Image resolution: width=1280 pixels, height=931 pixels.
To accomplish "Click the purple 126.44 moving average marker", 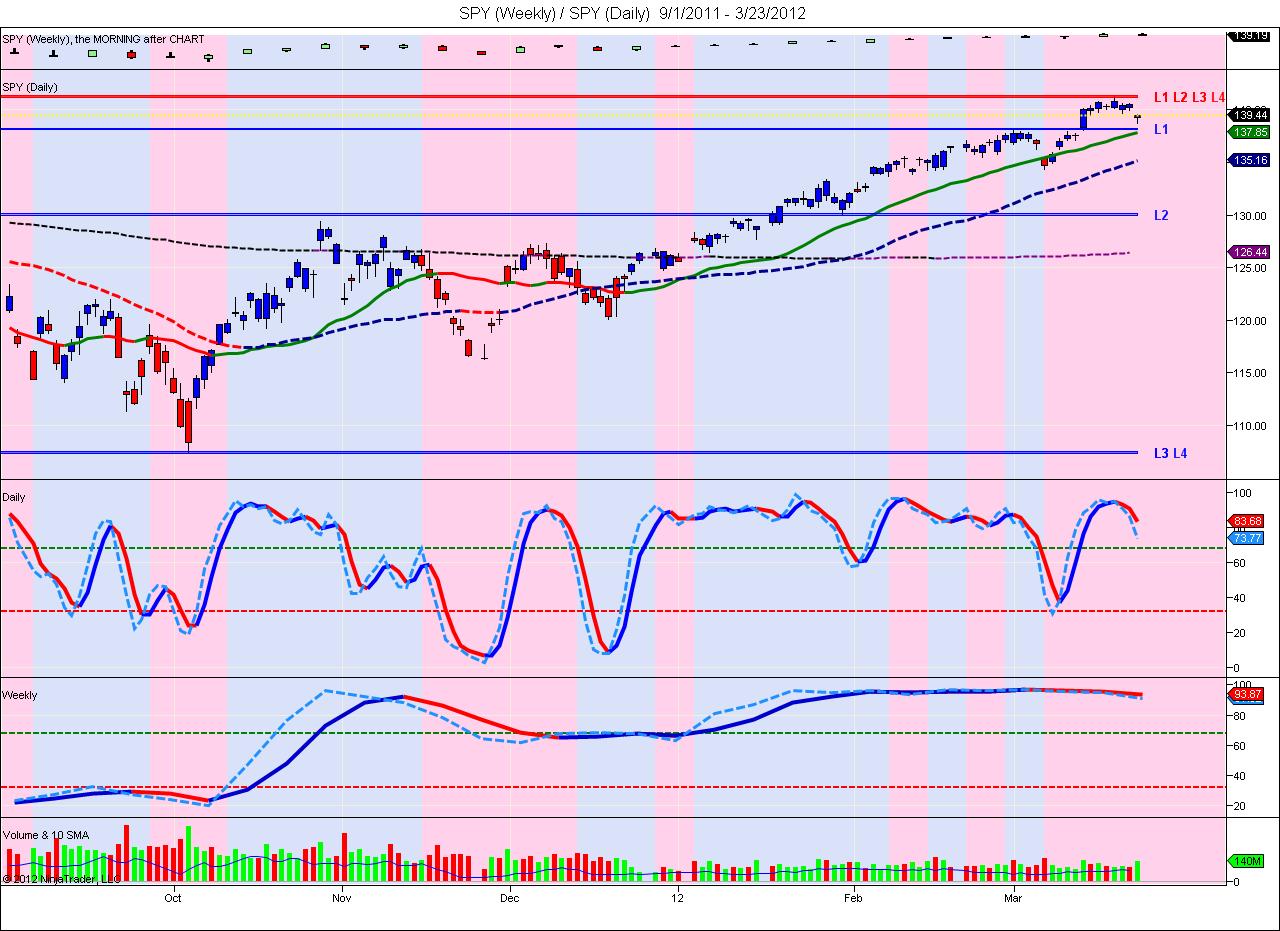I will tap(1250, 252).
